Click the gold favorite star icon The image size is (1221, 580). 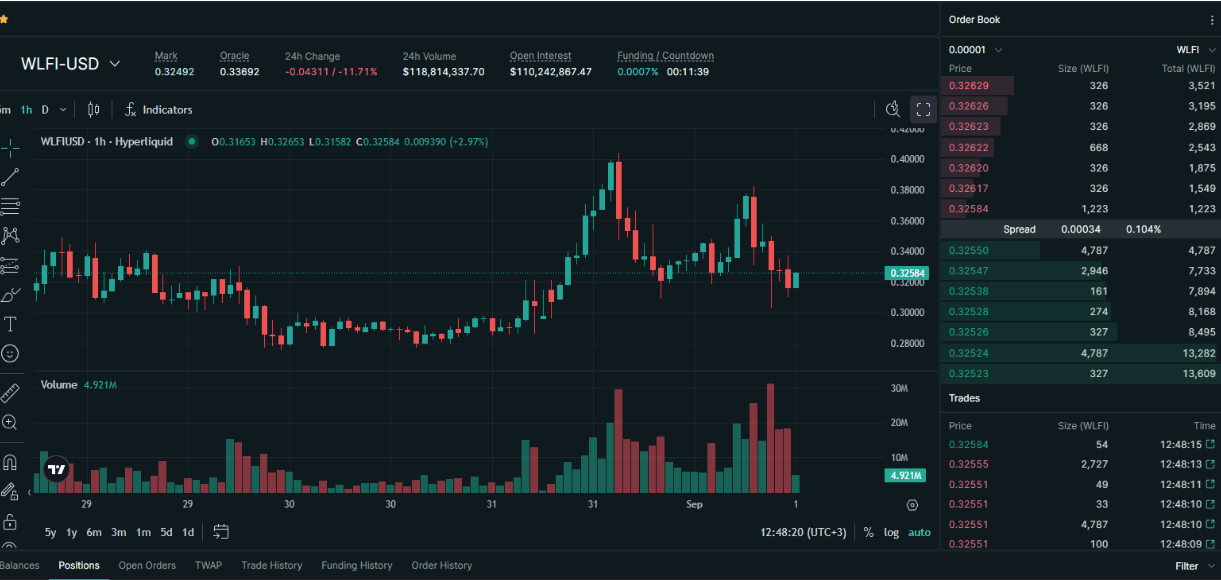[3, 18]
